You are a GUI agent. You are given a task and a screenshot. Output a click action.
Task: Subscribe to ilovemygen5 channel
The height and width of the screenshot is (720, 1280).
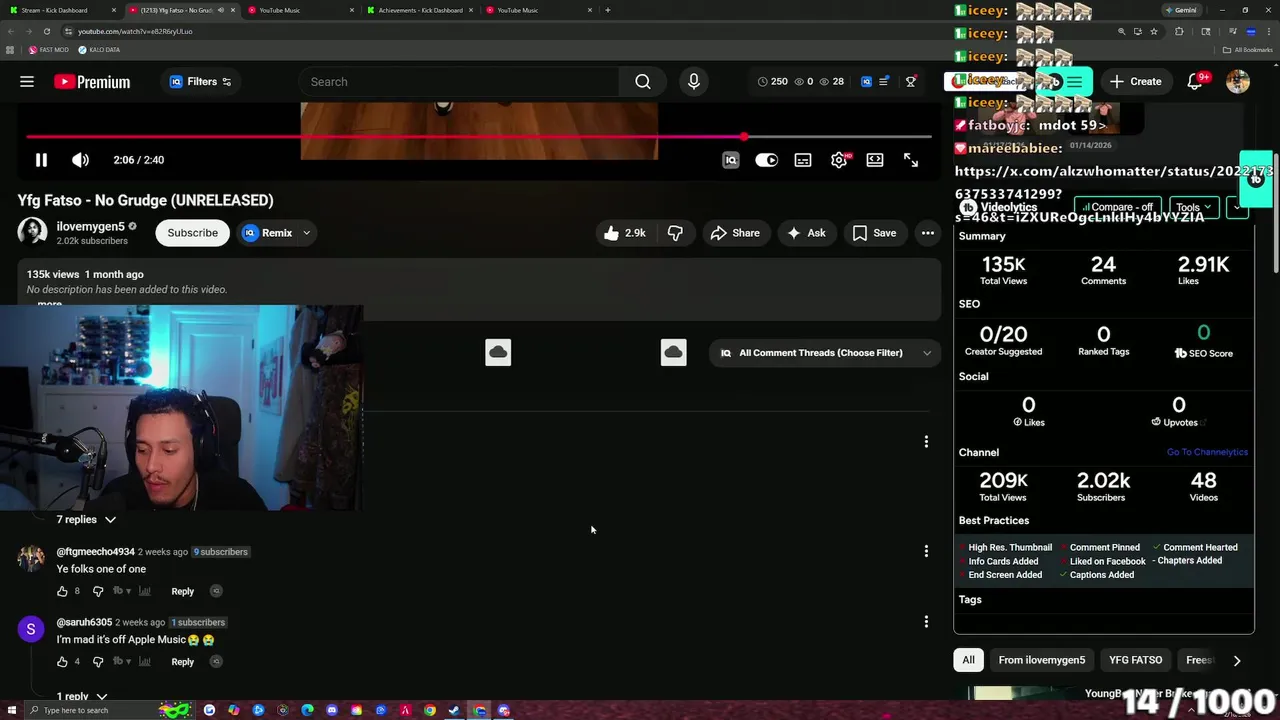pyautogui.click(x=192, y=233)
